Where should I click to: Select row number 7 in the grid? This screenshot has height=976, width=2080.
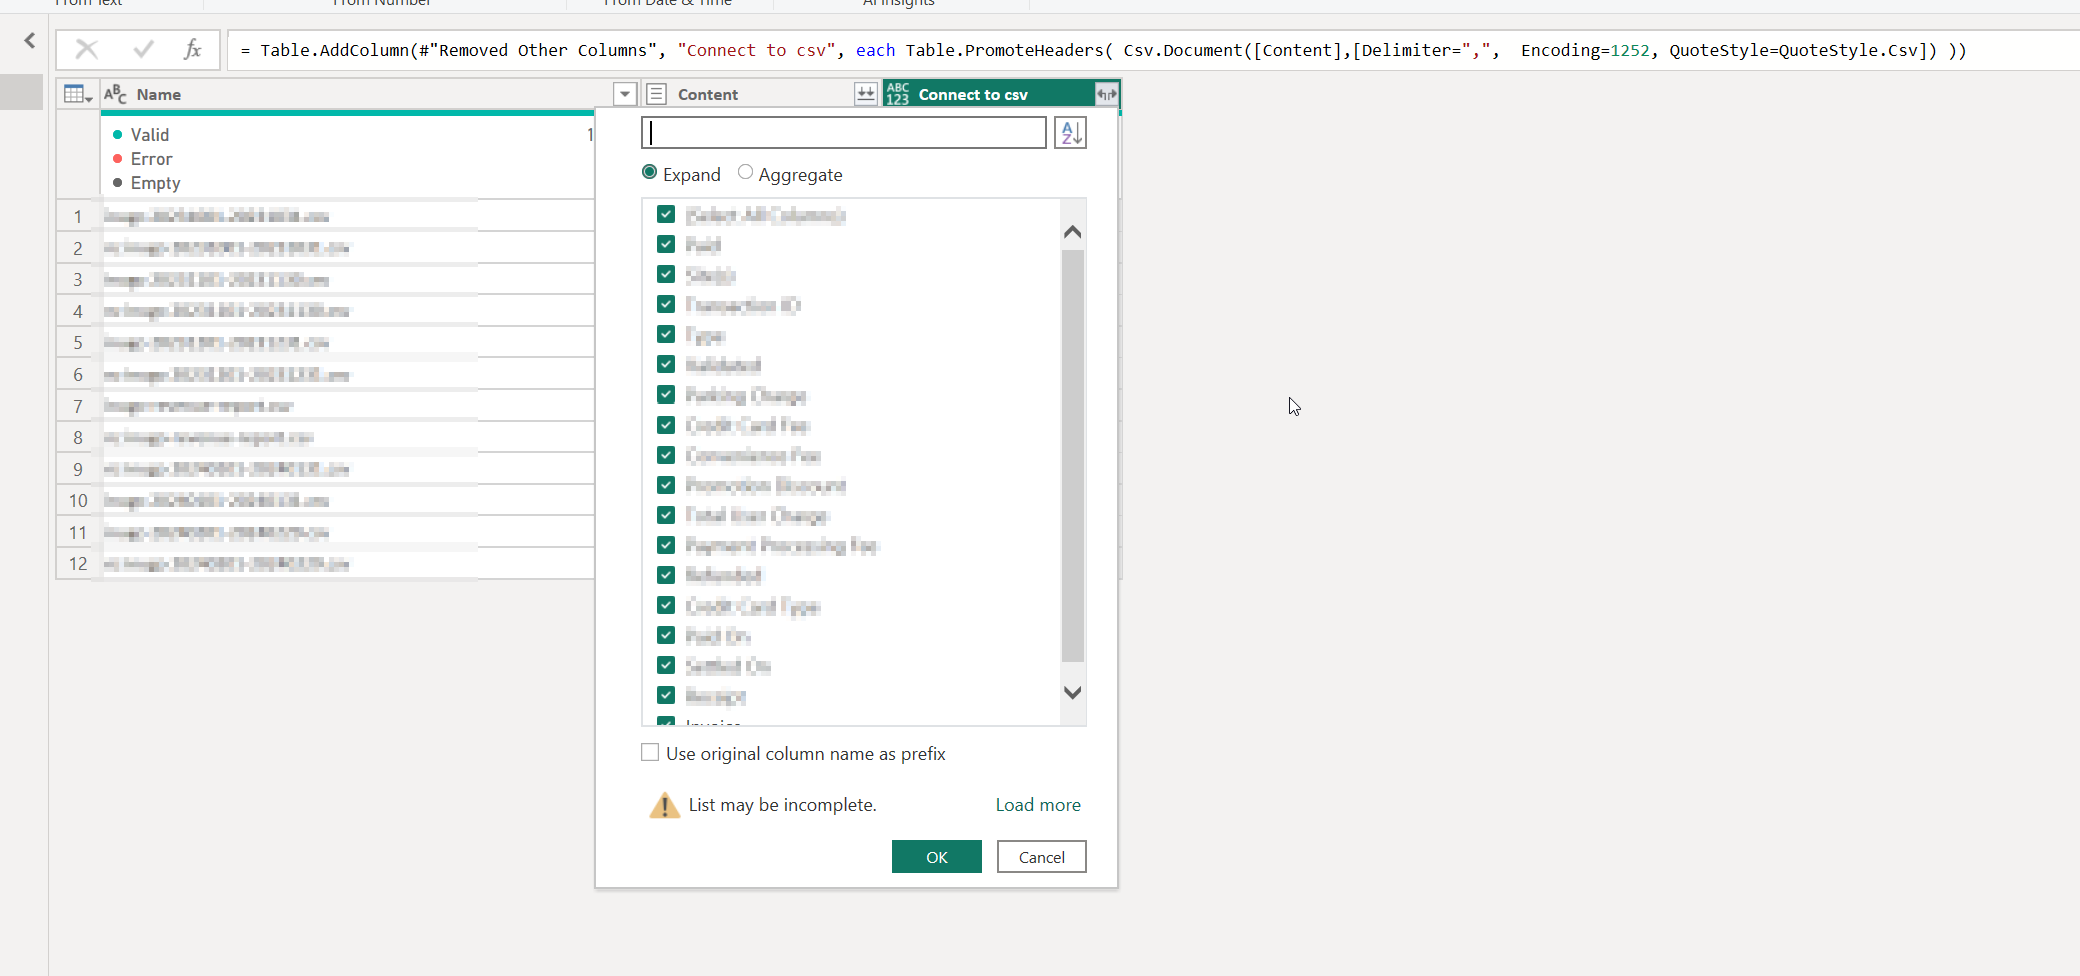coord(78,406)
